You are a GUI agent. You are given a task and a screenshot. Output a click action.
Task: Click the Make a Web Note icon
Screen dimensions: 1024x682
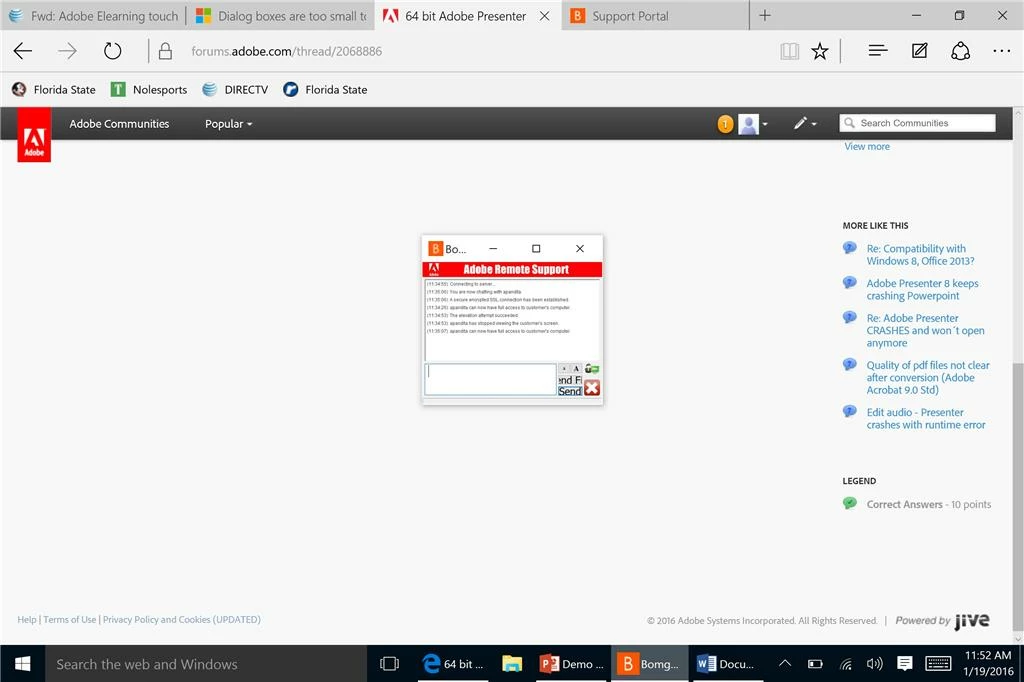(920, 50)
